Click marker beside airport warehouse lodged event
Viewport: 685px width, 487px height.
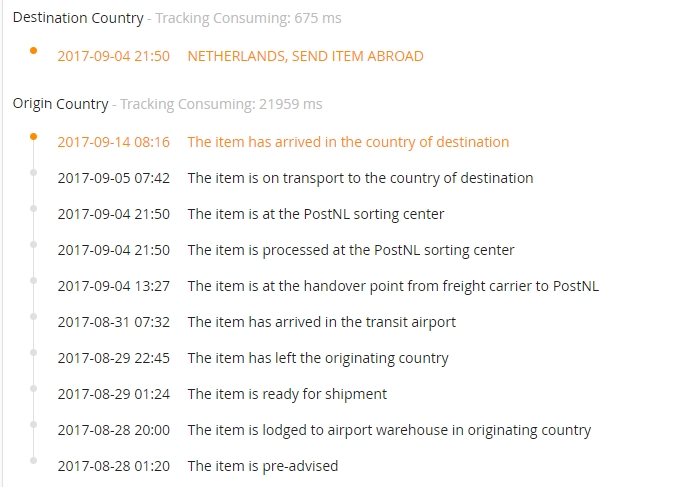(x=33, y=424)
